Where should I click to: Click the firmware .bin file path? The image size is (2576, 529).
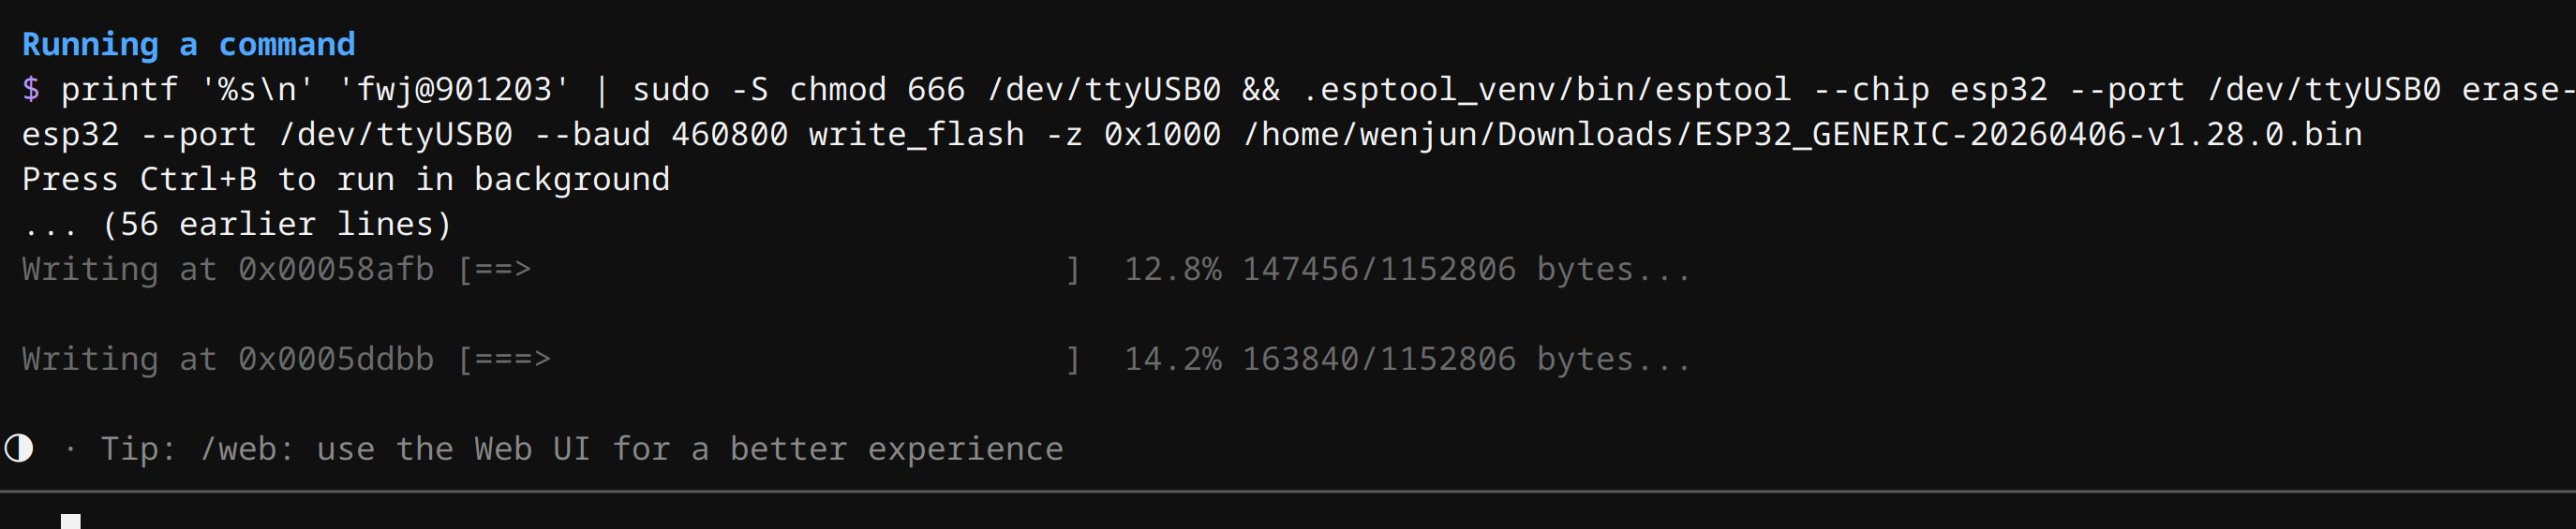click(1802, 135)
